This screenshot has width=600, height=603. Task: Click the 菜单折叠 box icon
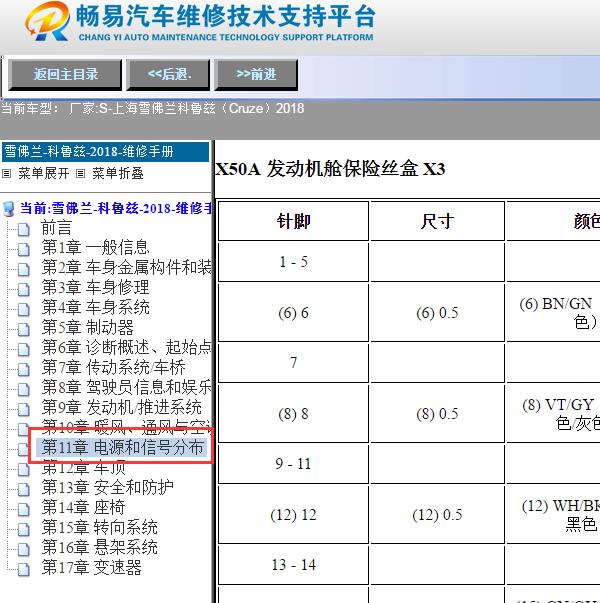pos(80,174)
